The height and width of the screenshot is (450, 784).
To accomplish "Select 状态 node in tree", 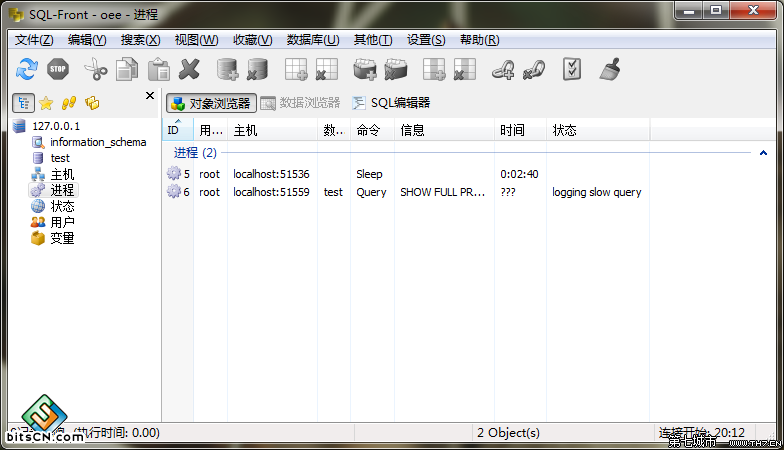I will 62,206.
